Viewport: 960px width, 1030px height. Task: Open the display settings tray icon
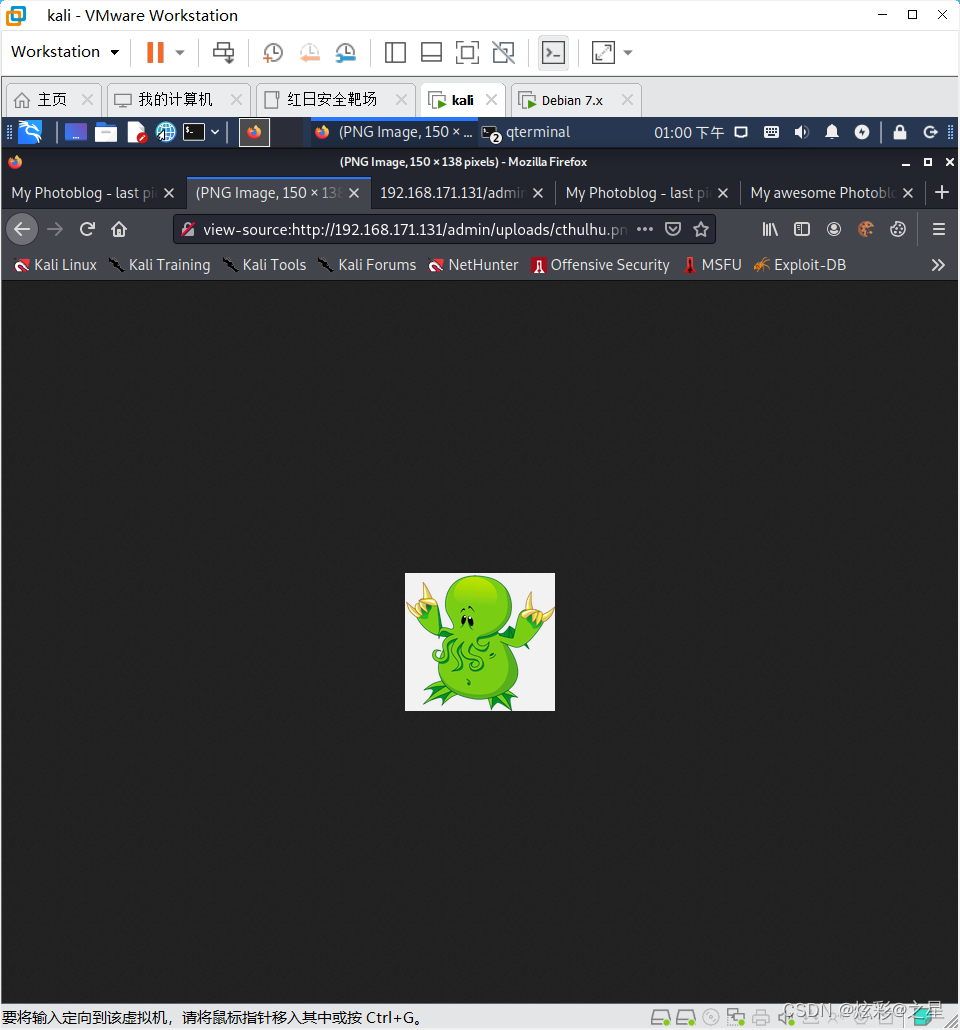pos(741,132)
